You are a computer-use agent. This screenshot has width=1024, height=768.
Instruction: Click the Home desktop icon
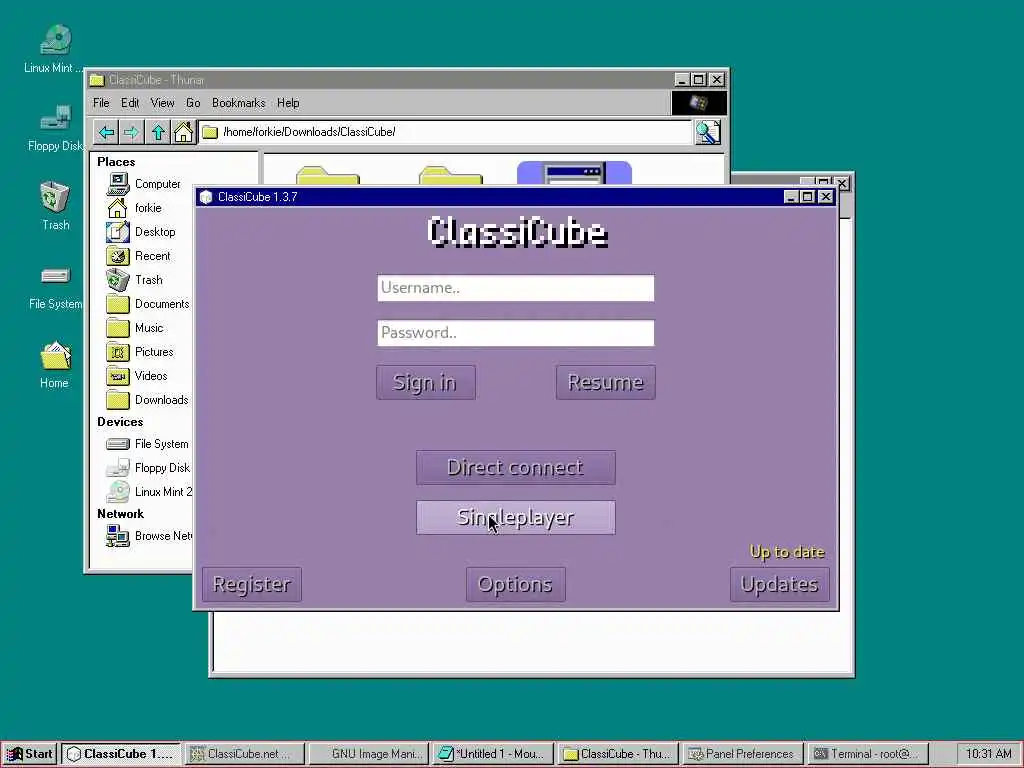(x=55, y=365)
